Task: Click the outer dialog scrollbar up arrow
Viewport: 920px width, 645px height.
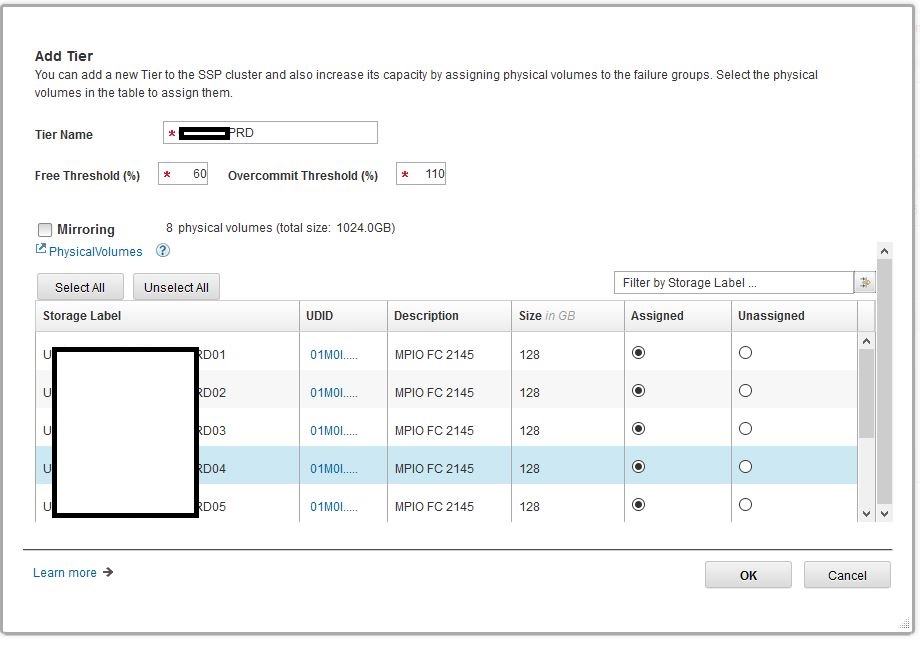Action: click(x=884, y=250)
